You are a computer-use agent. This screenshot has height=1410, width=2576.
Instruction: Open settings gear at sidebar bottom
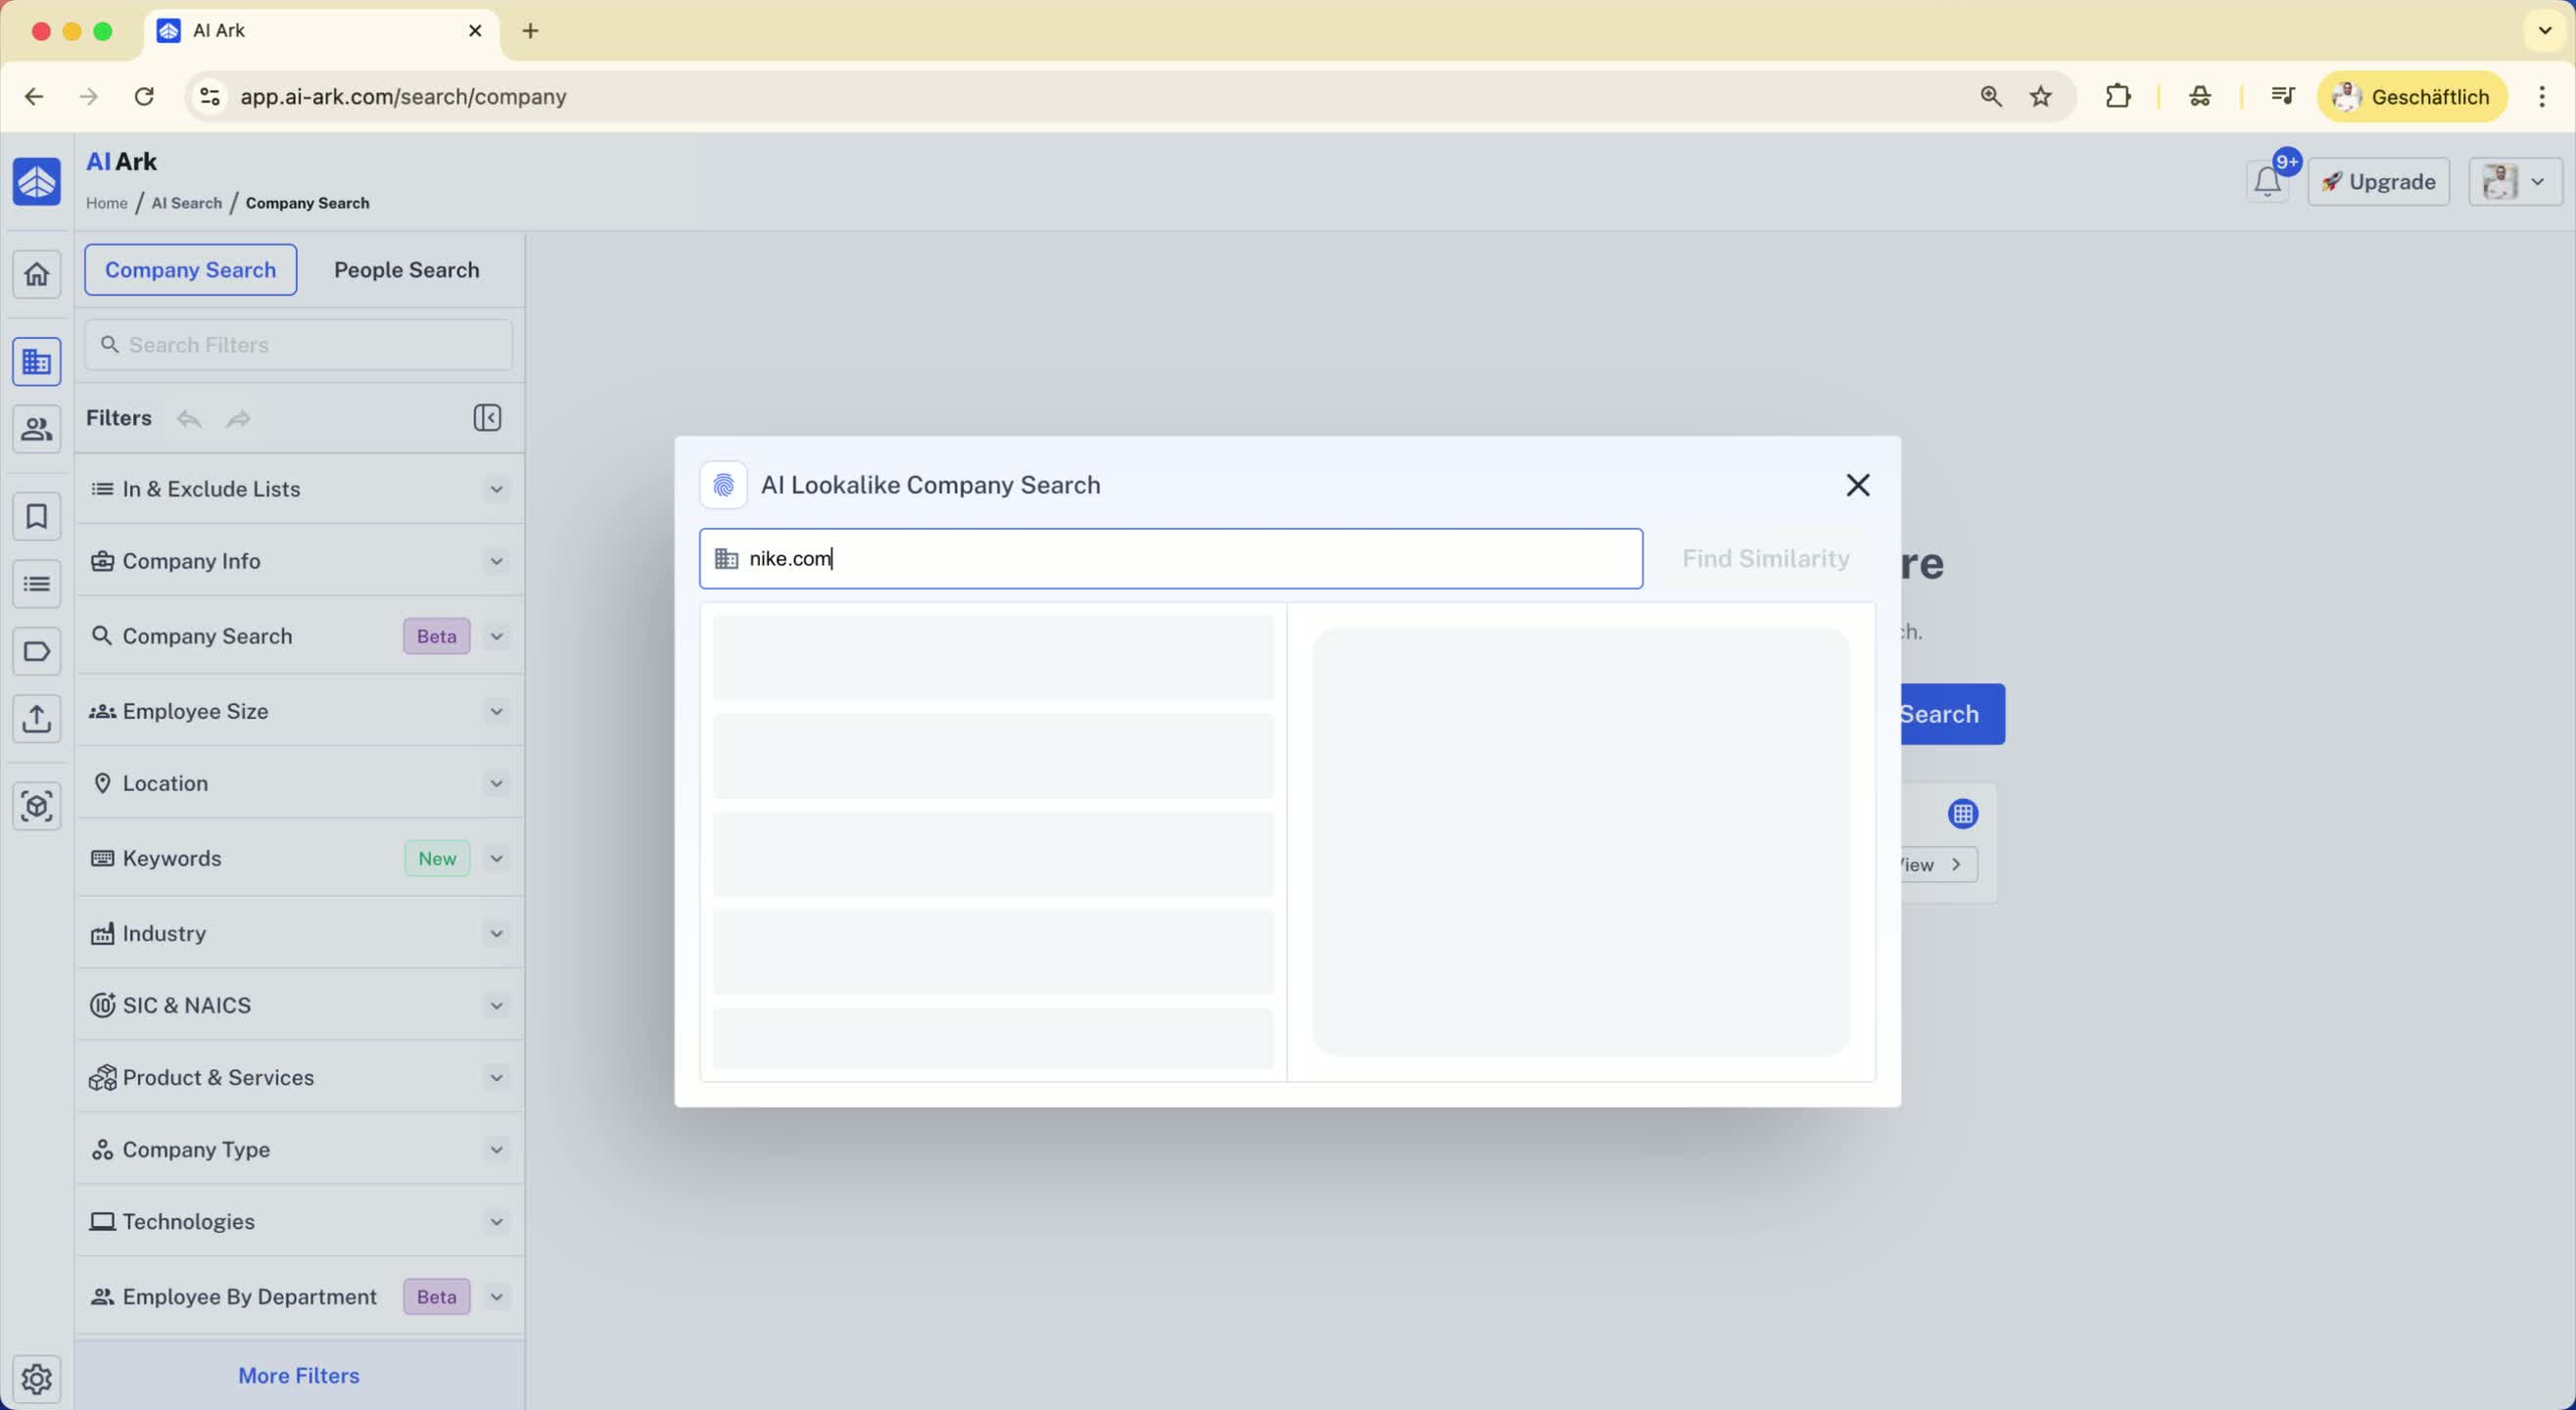(x=37, y=1378)
